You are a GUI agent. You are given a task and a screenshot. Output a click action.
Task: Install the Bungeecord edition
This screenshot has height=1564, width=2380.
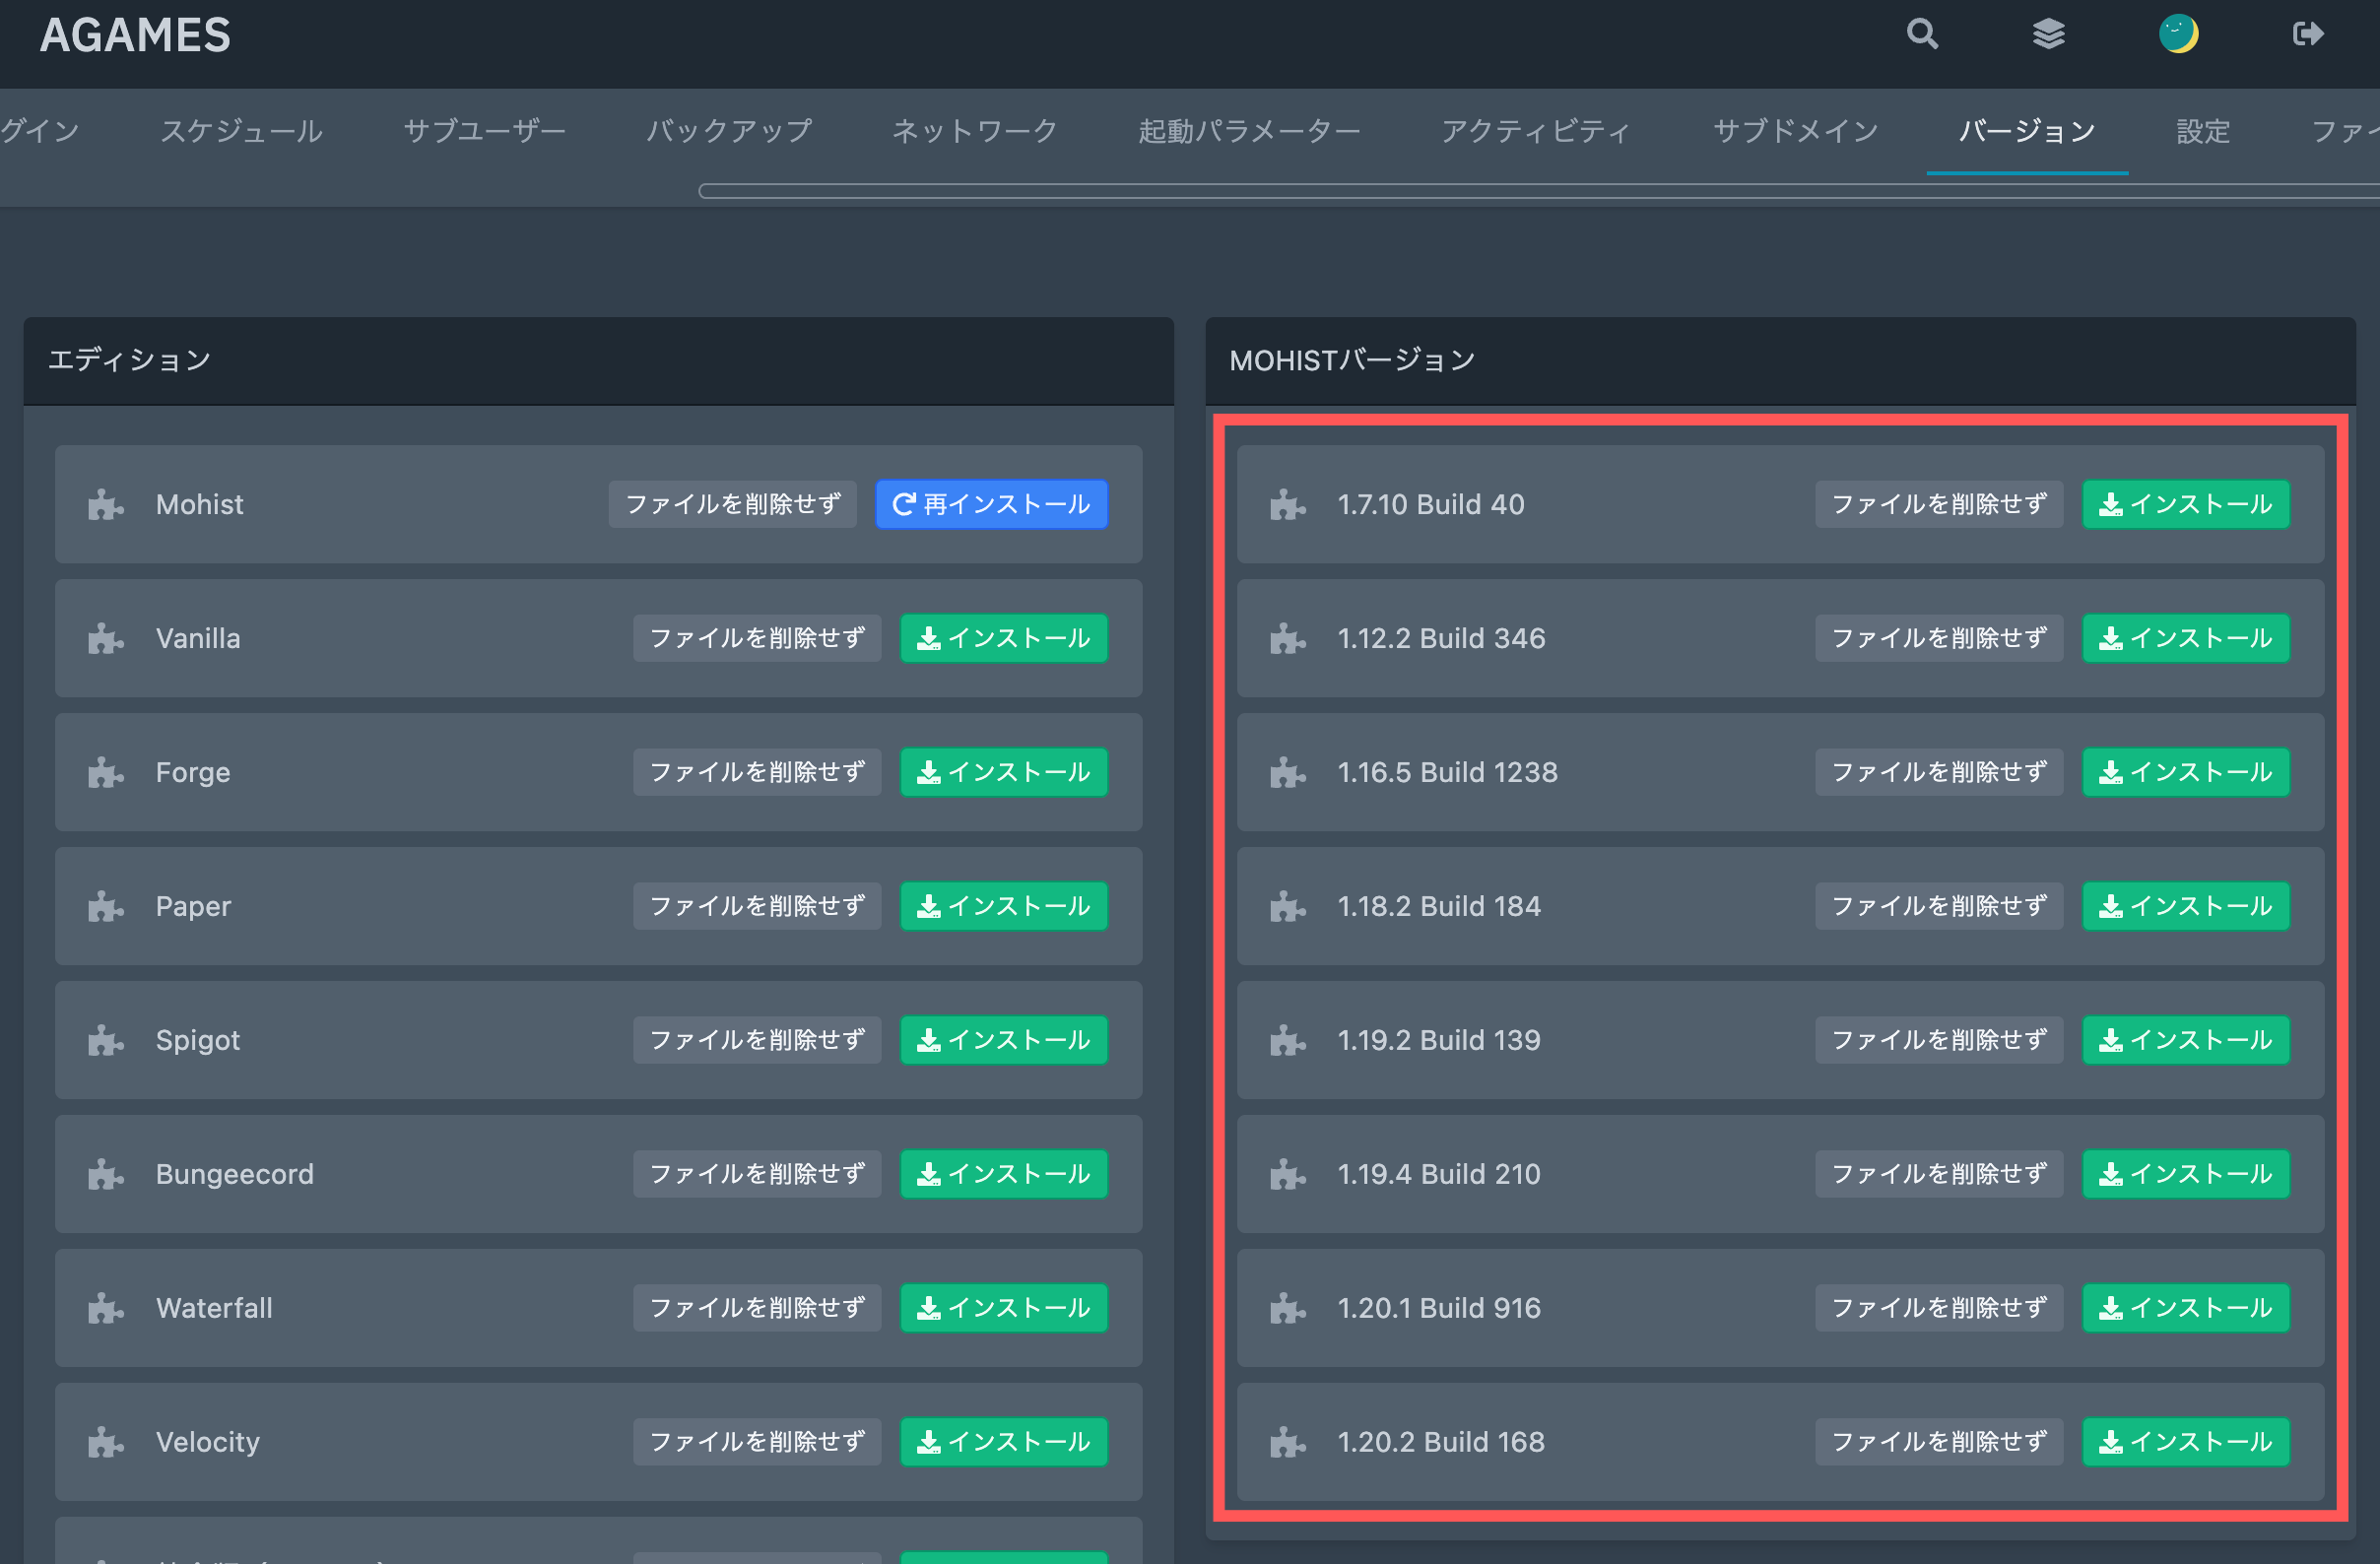tap(1003, 1174)
